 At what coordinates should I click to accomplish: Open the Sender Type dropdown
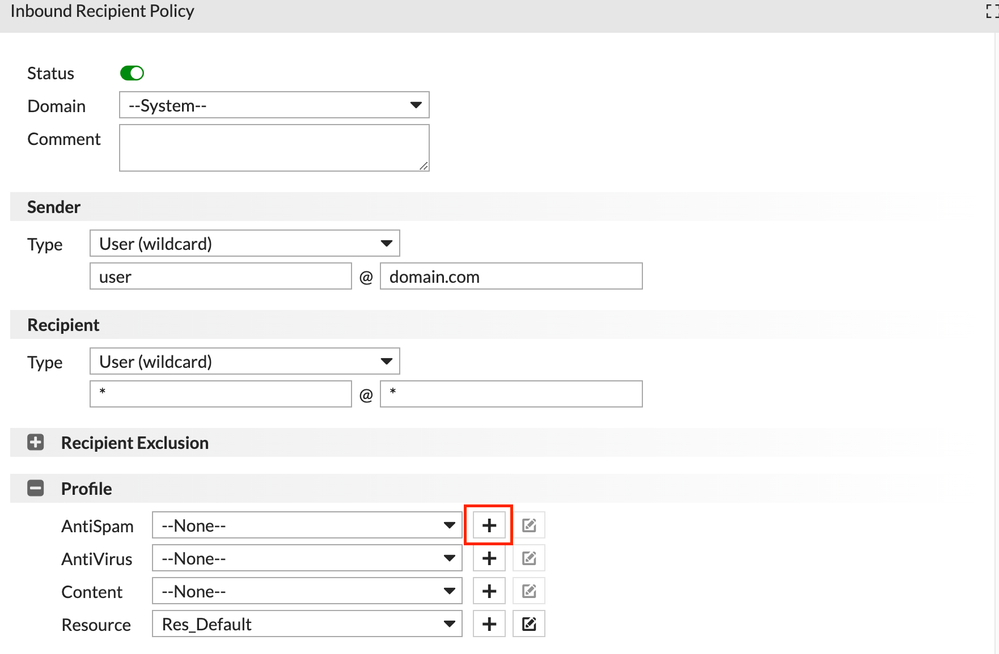point(244,243)
